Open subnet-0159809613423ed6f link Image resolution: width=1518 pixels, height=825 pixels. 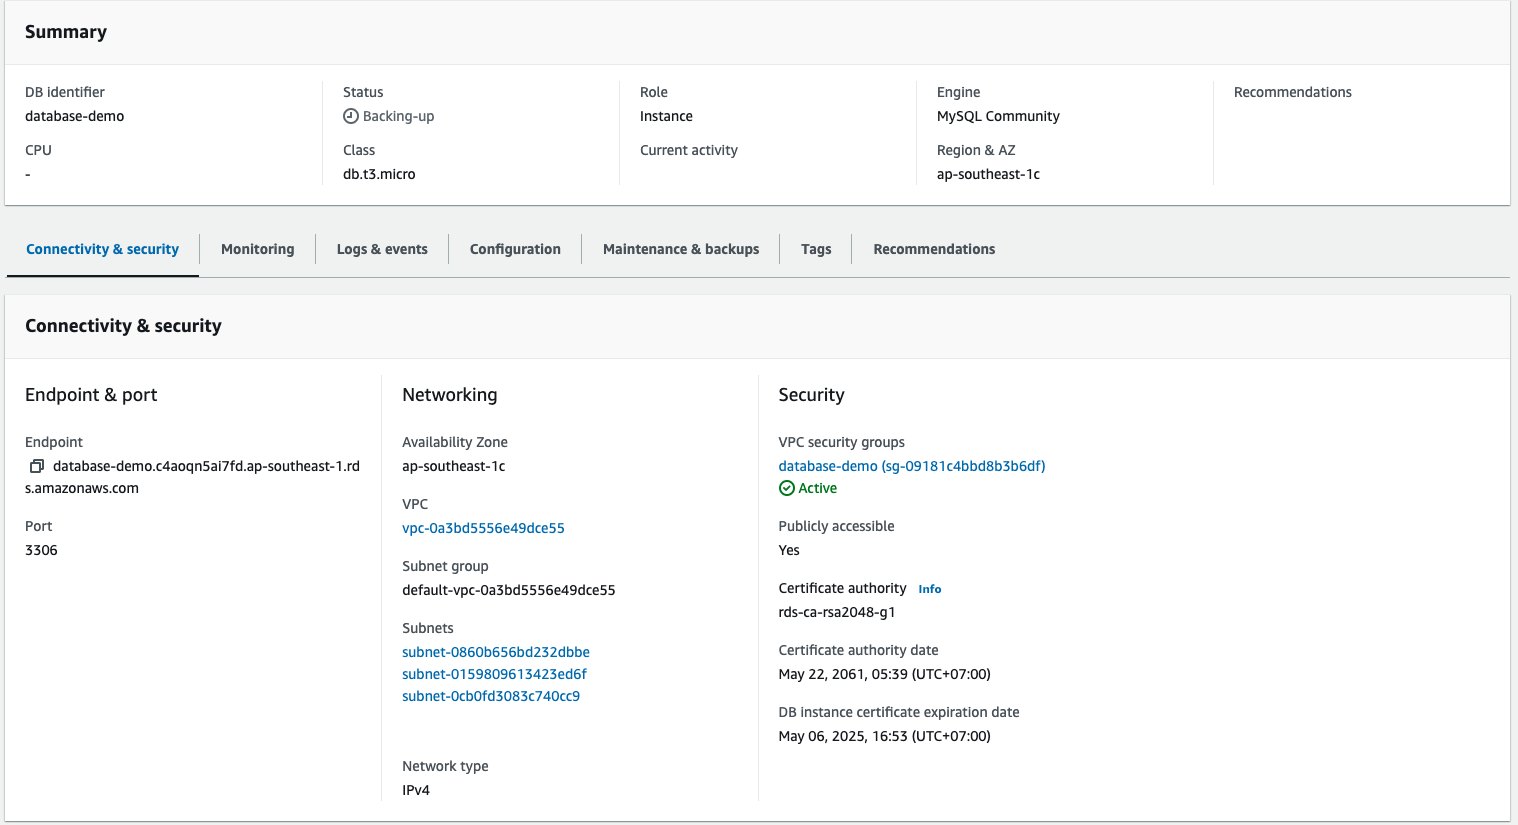coord(494,674)
